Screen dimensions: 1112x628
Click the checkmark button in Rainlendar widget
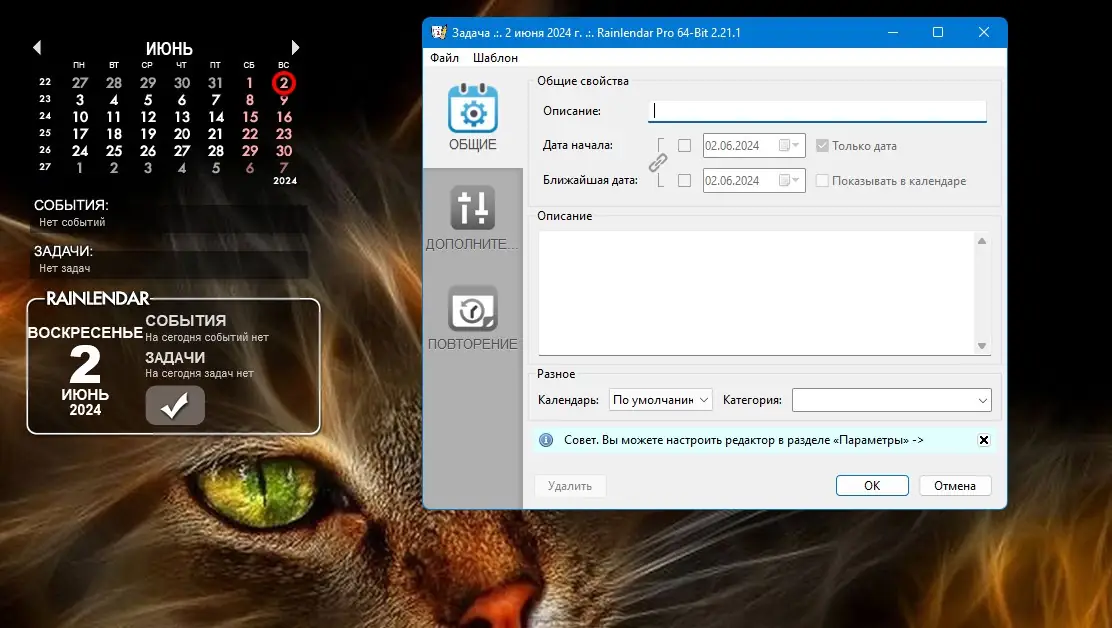coord(175,405)
